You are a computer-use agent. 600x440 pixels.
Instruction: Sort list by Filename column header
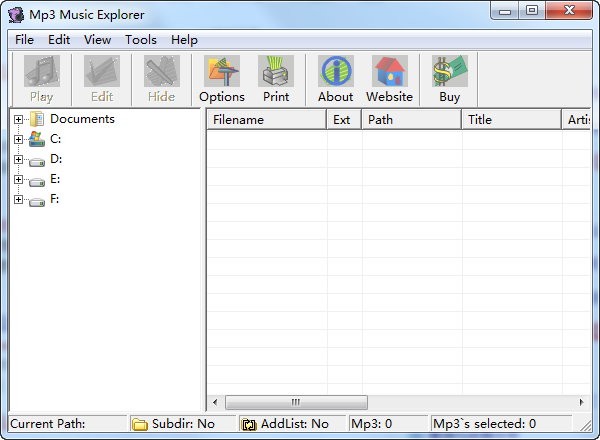266,120
